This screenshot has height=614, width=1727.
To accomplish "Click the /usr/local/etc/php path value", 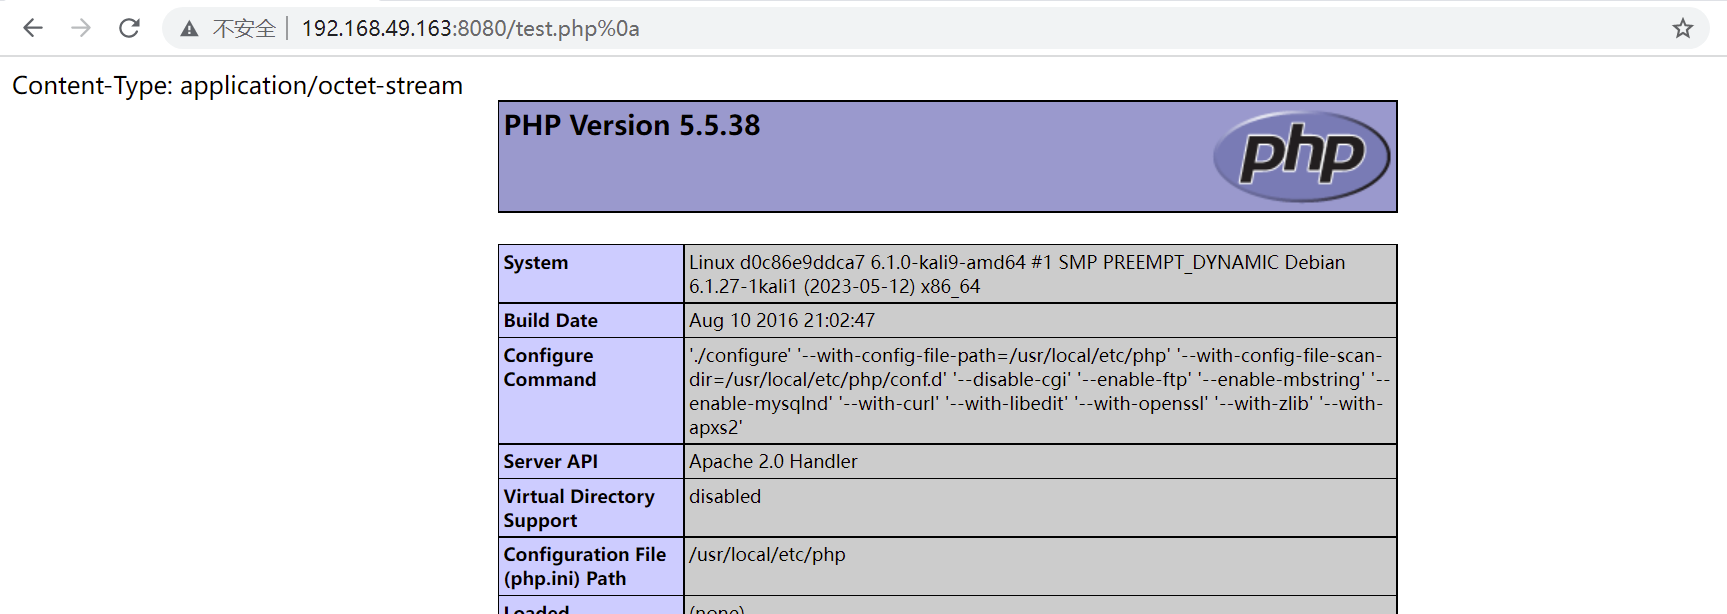I will coord(766,555).
